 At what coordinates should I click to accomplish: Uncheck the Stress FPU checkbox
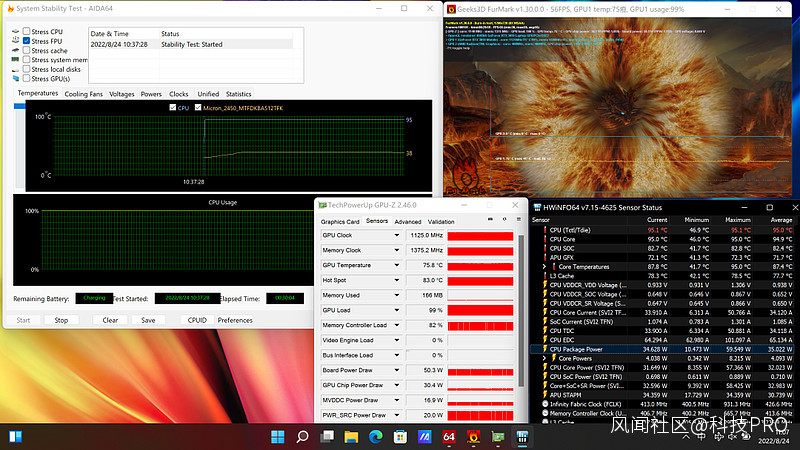(x=27, y=41)
